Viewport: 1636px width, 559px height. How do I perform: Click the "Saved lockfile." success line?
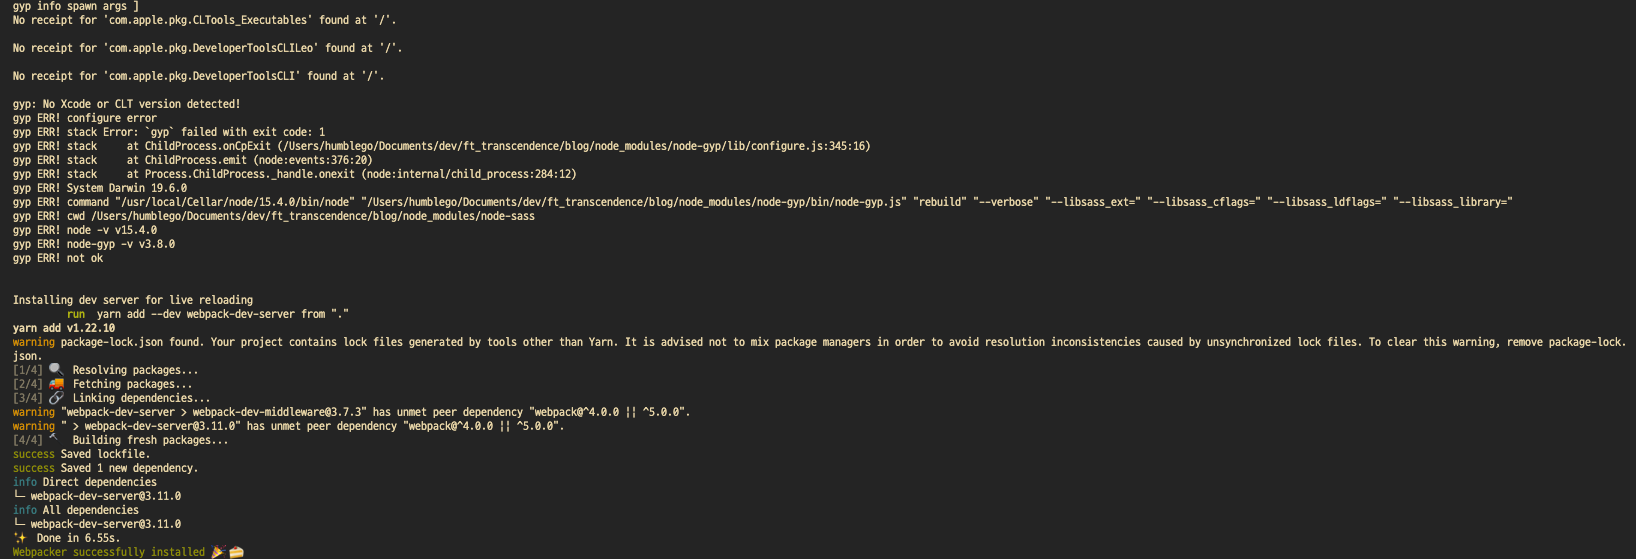coord(105,454)
